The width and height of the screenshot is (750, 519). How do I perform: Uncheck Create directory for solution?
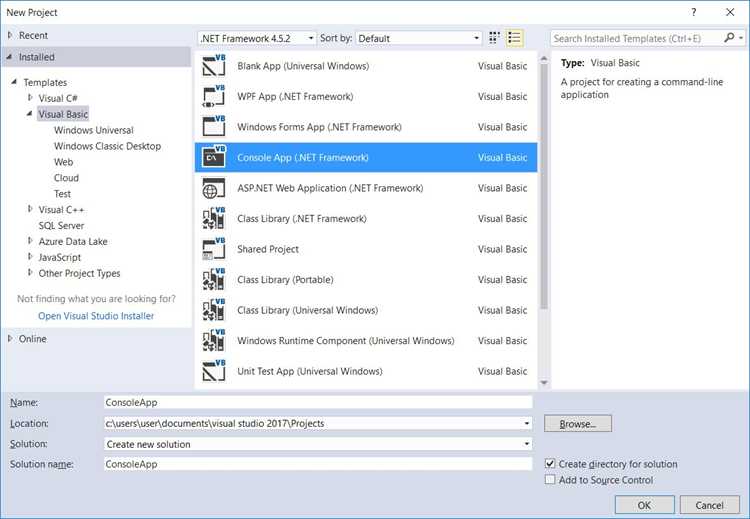point(550,464)
